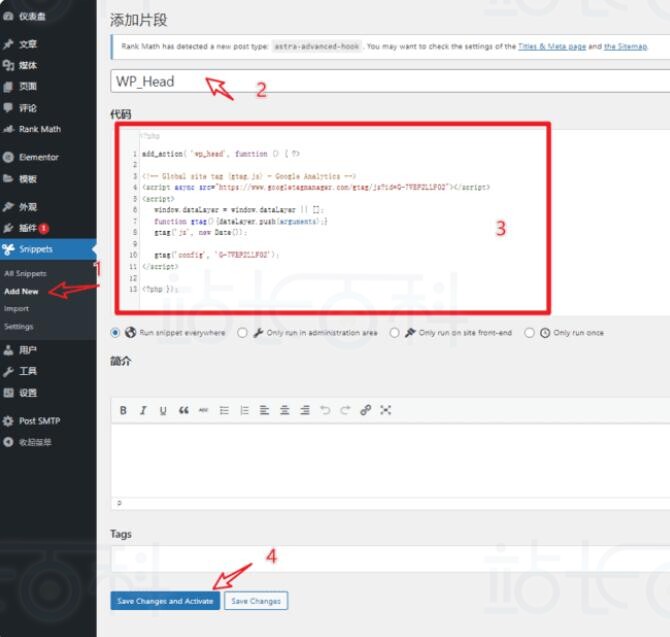Screen dimensions: 670x637
Task: Open All Snippets submenu item
Action: coord(25,273)
